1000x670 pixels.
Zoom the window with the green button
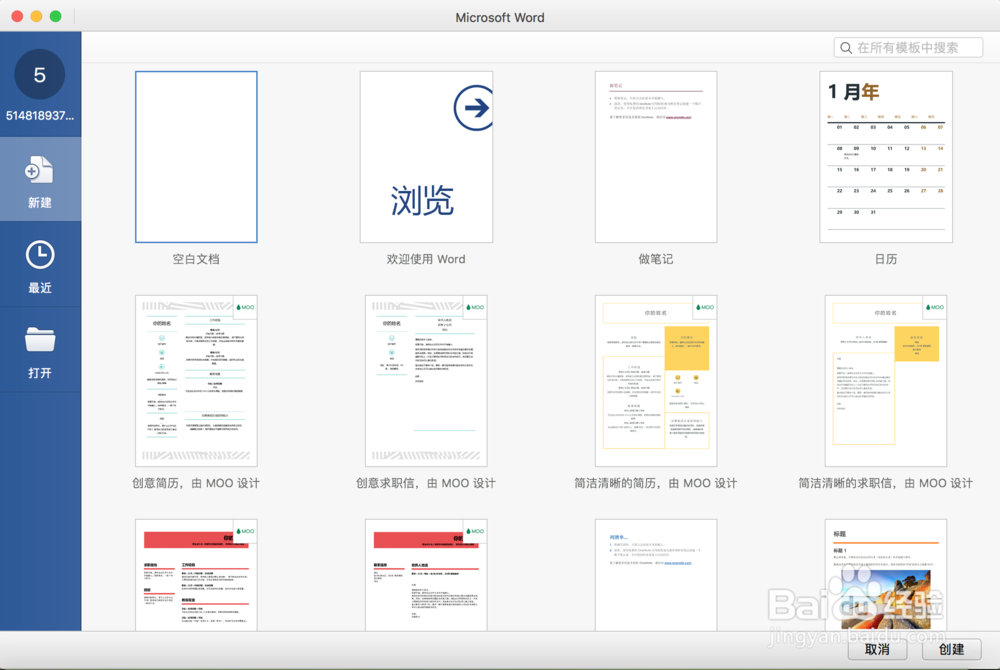click(55, 17)
